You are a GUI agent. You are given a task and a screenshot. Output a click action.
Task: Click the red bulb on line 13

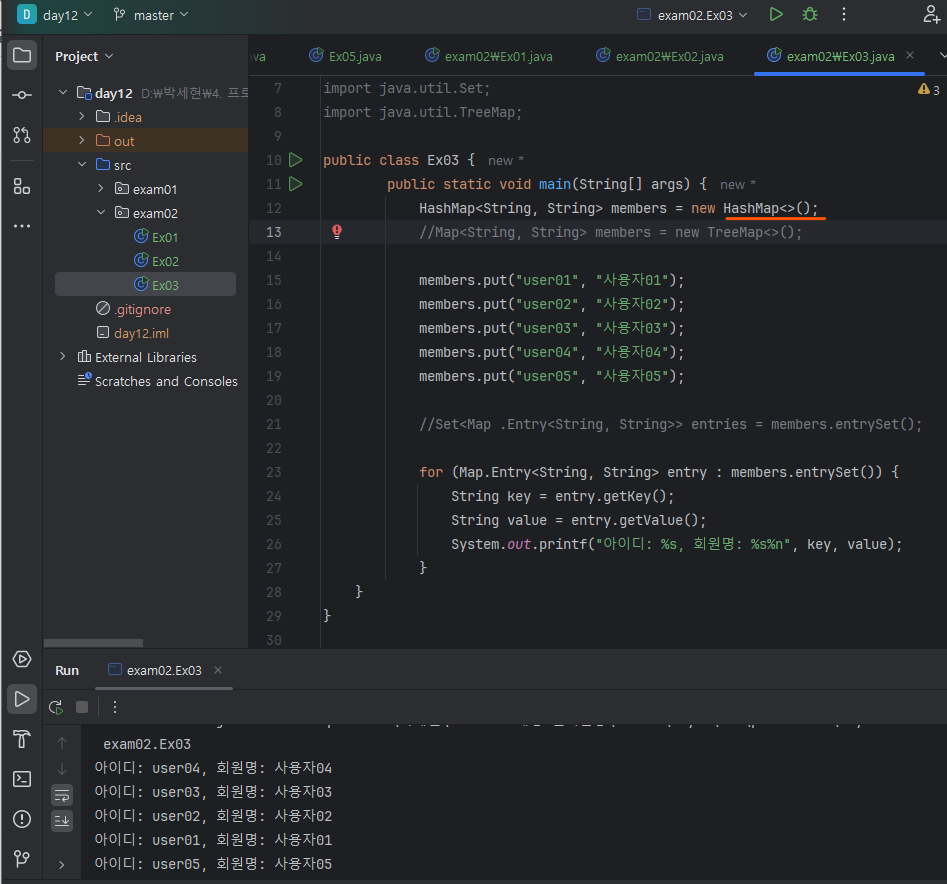click(337, 232)
